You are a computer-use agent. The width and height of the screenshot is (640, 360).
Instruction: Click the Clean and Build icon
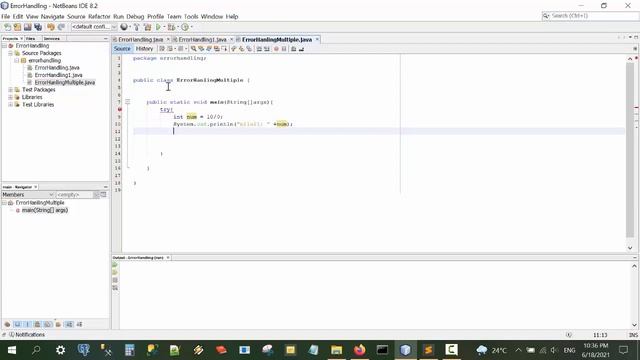click(147, 27)
